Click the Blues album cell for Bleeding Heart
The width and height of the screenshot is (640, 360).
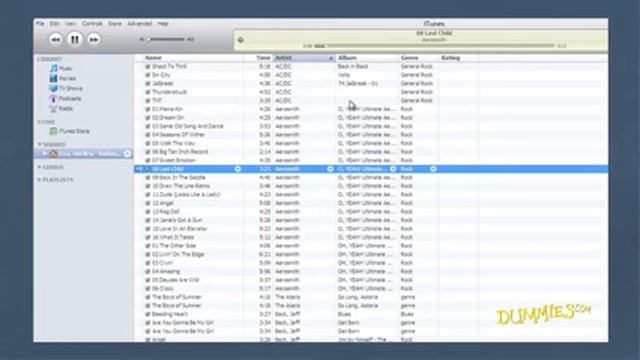pyautogui.click(x=344, y=314)
